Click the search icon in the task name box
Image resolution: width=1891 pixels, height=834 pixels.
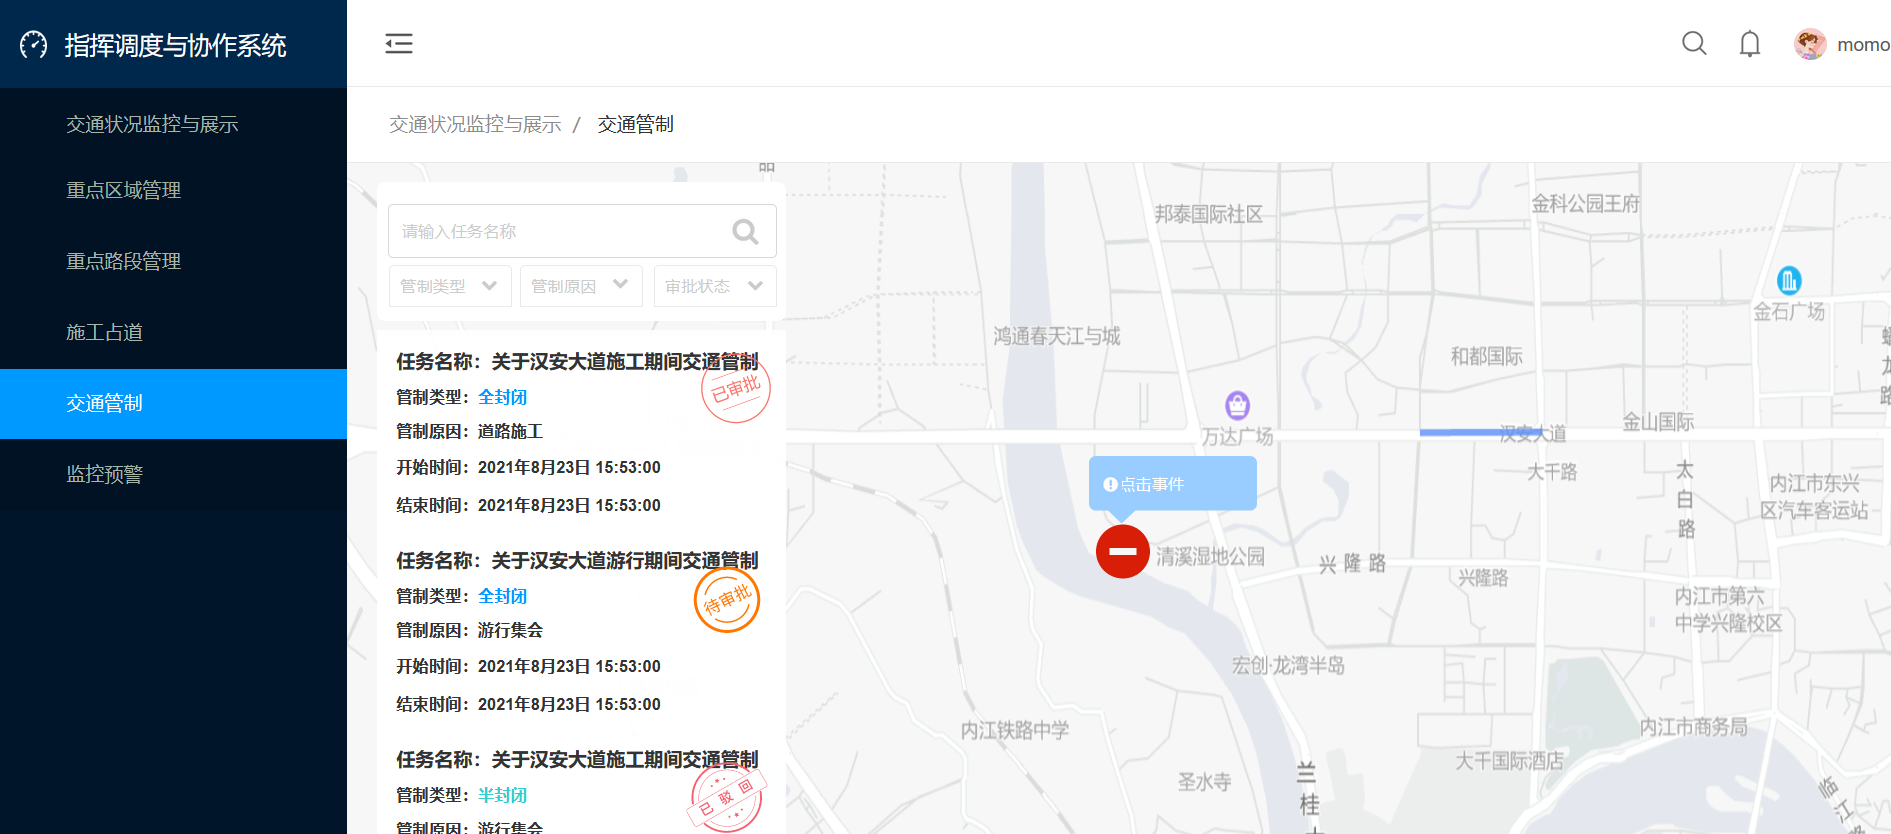pyautogui.click(x=745, y=232)
